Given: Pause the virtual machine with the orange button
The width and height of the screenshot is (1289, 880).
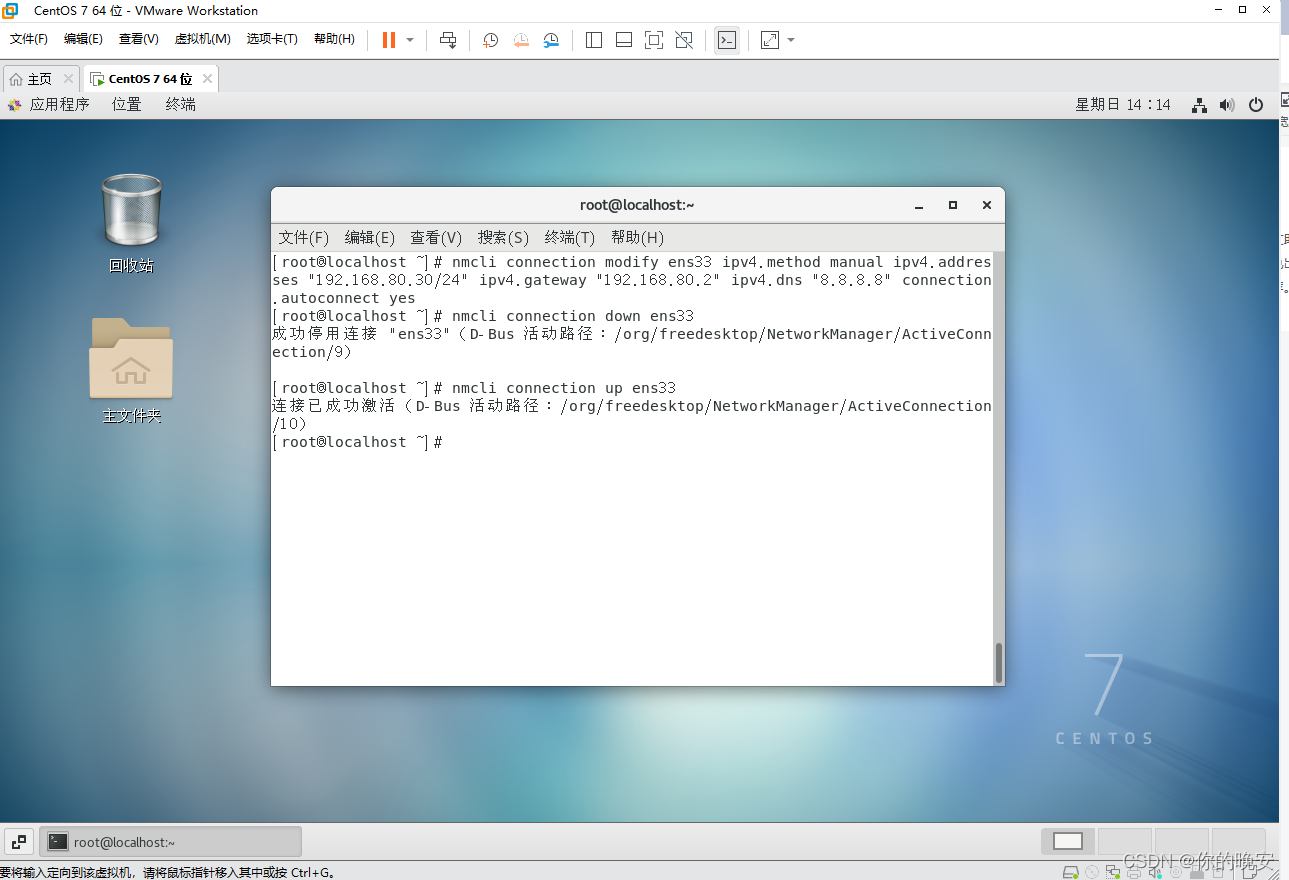Looking at the screenshot, I should click(x=389, y=40).
